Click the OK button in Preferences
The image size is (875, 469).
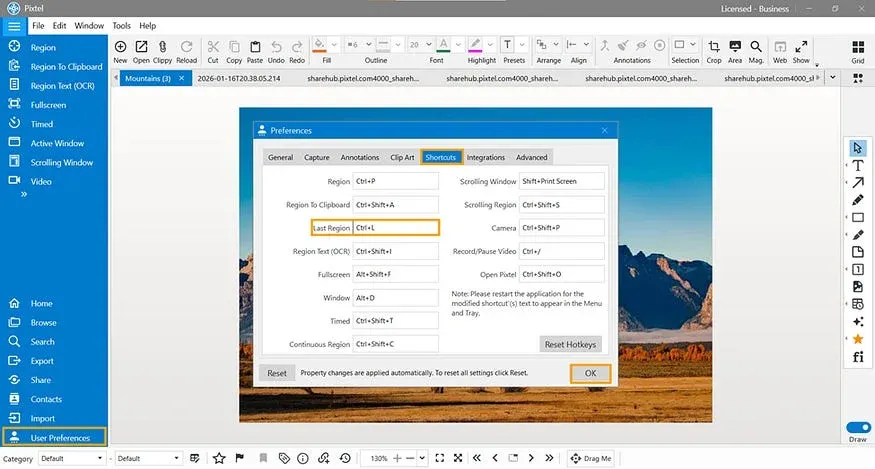click(590, 373)
